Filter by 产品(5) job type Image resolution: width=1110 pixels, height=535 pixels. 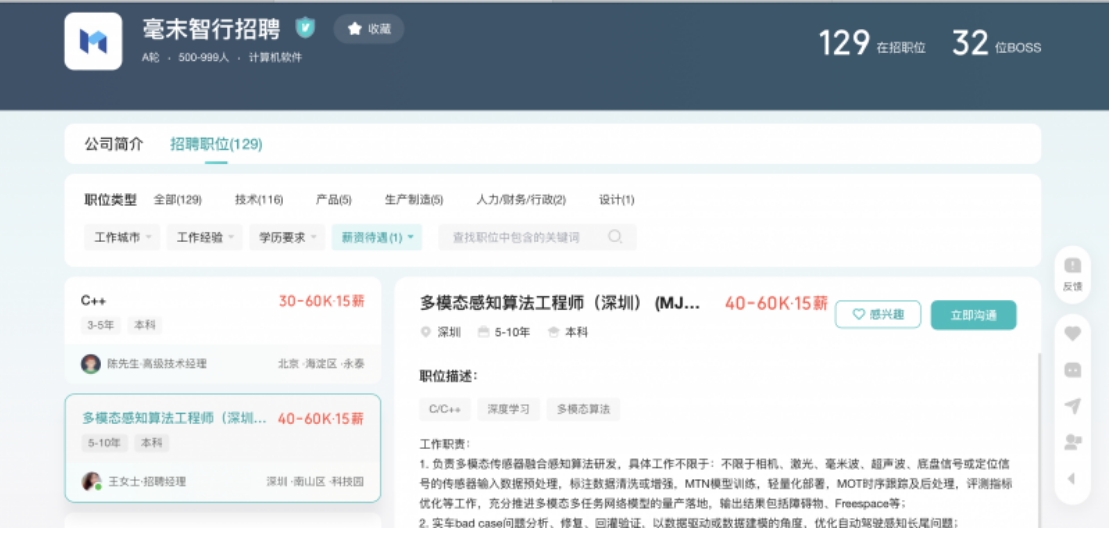(333, 200)
